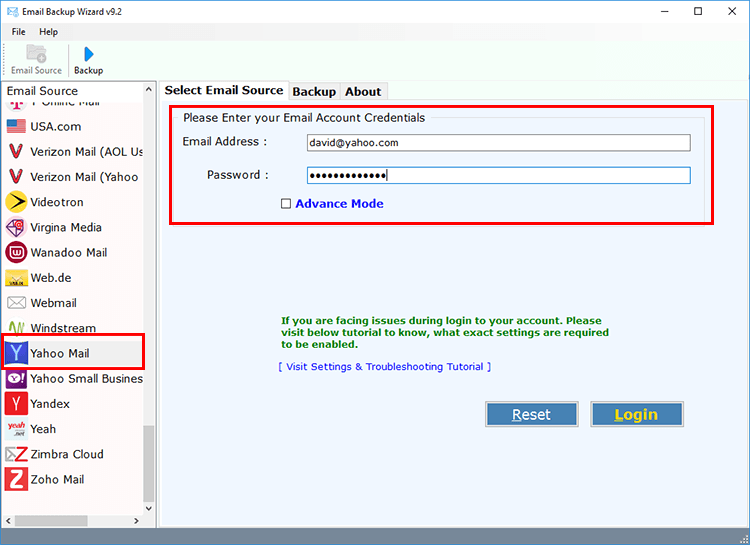Open the Help menu
750x545 pixels.
tap(48, 32)
